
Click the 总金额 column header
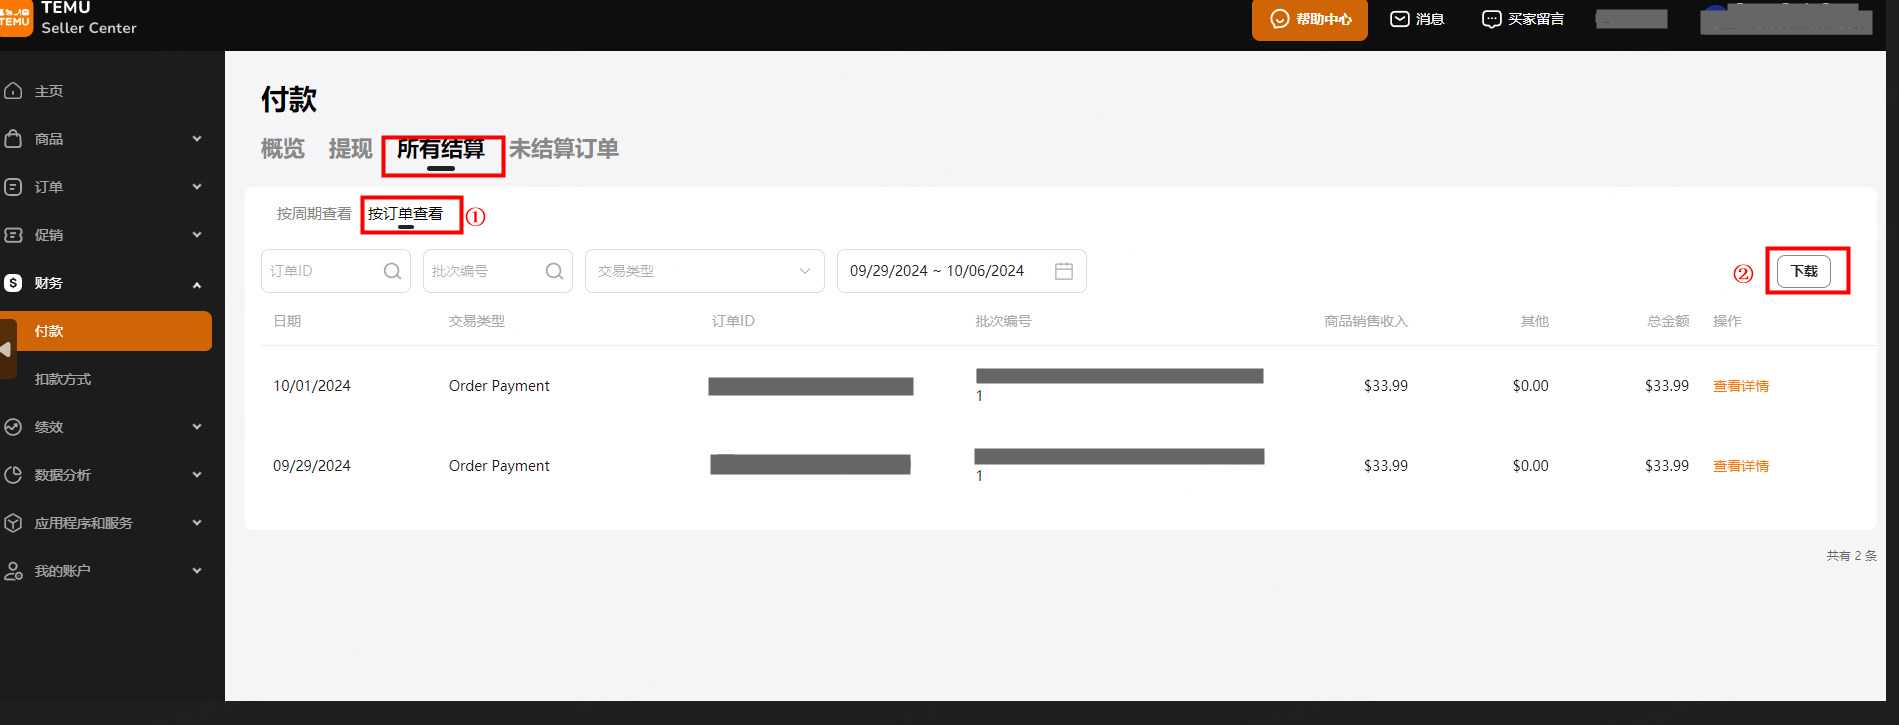coord(1668,321)
